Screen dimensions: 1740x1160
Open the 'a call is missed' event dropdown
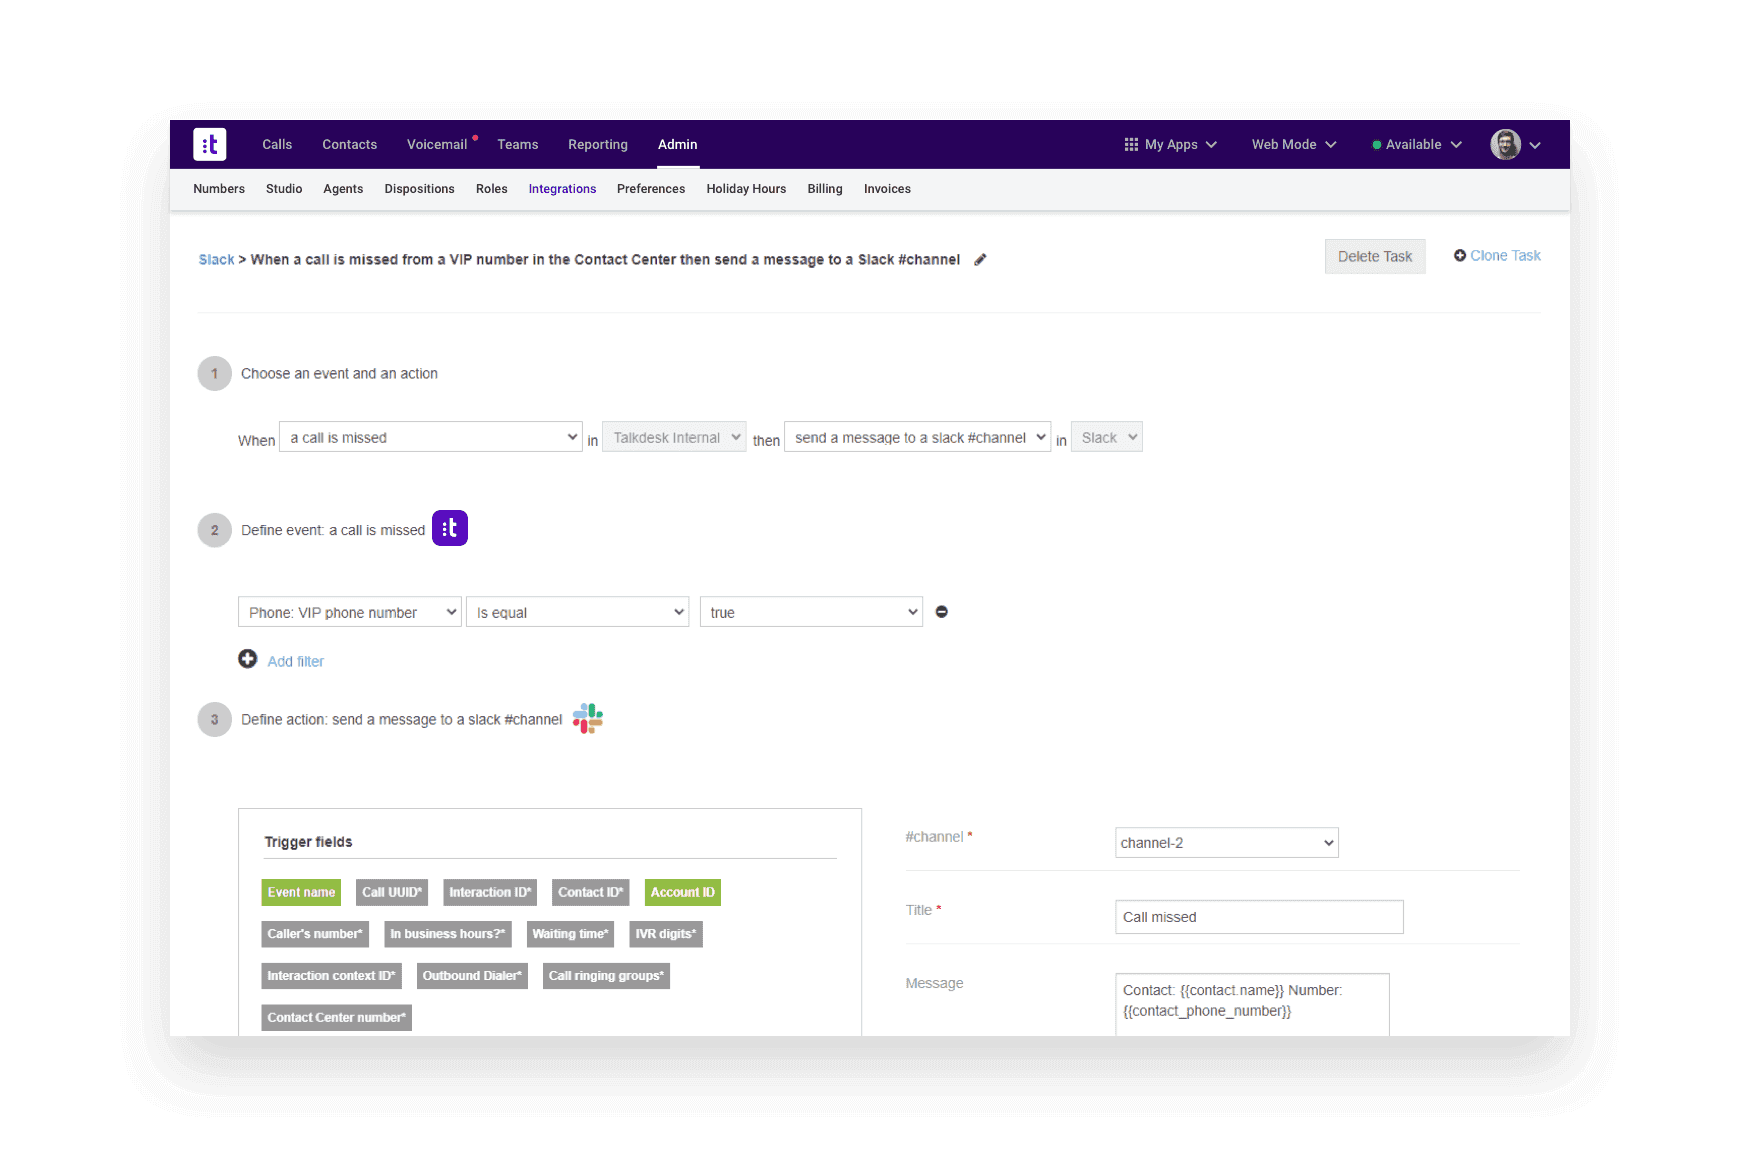(430, 436)
